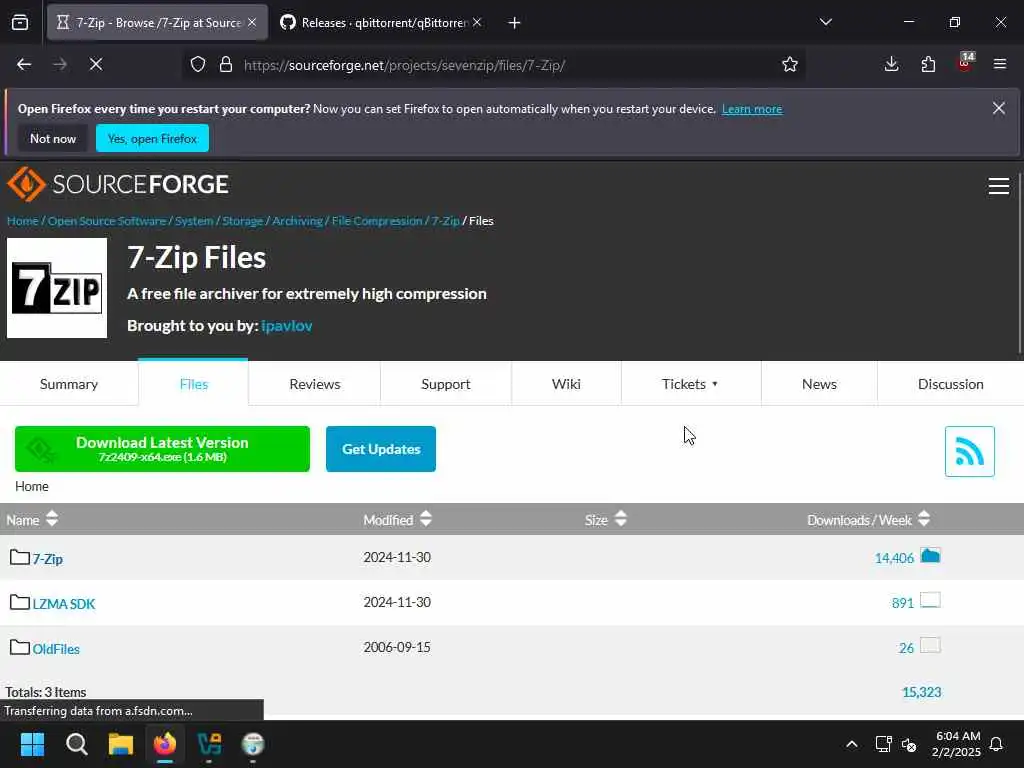Open the OldFiles folder
Viewport: 1024px width, 768px height.
point(56,649)
